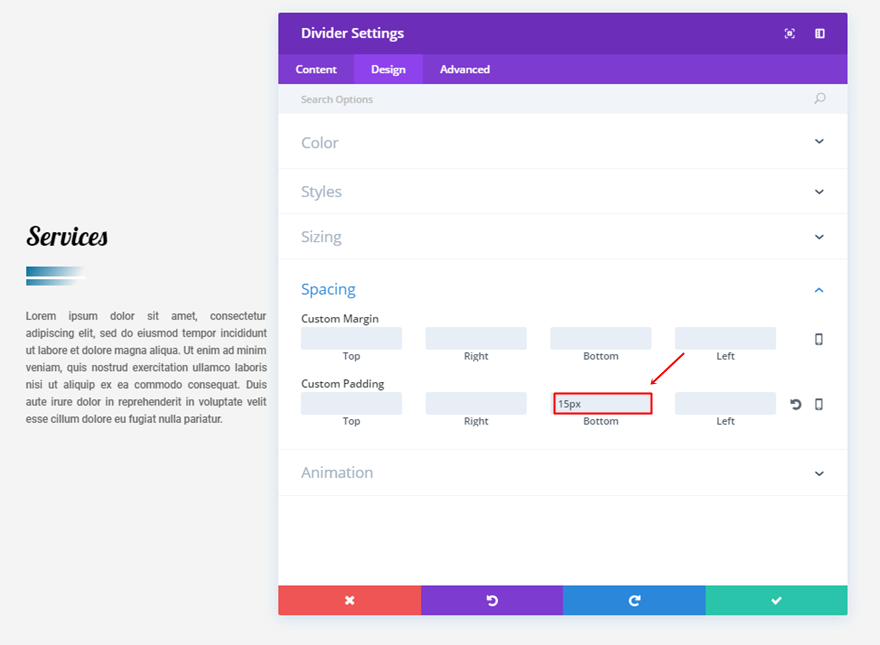
Task: Click the search magnifier icon
Action: (x=820, y=99)
